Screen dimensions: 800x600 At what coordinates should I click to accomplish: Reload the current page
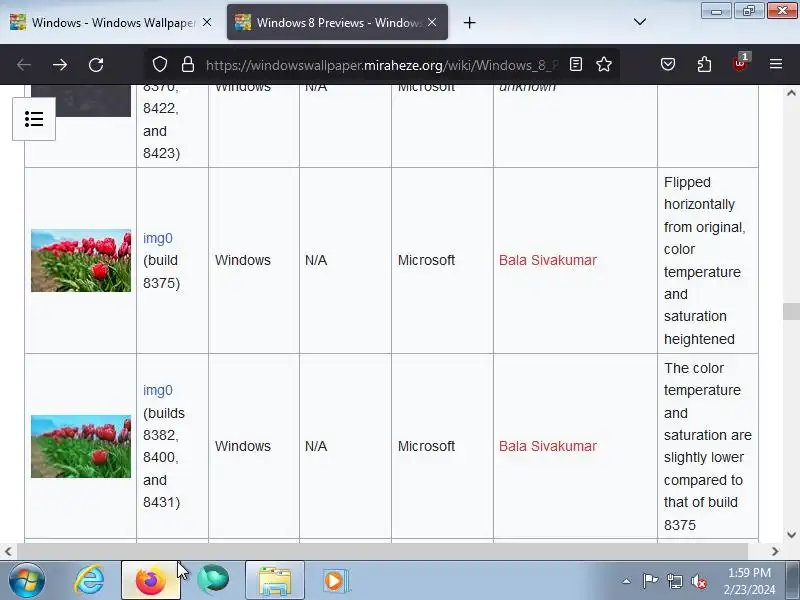click(x=96, y=65)
